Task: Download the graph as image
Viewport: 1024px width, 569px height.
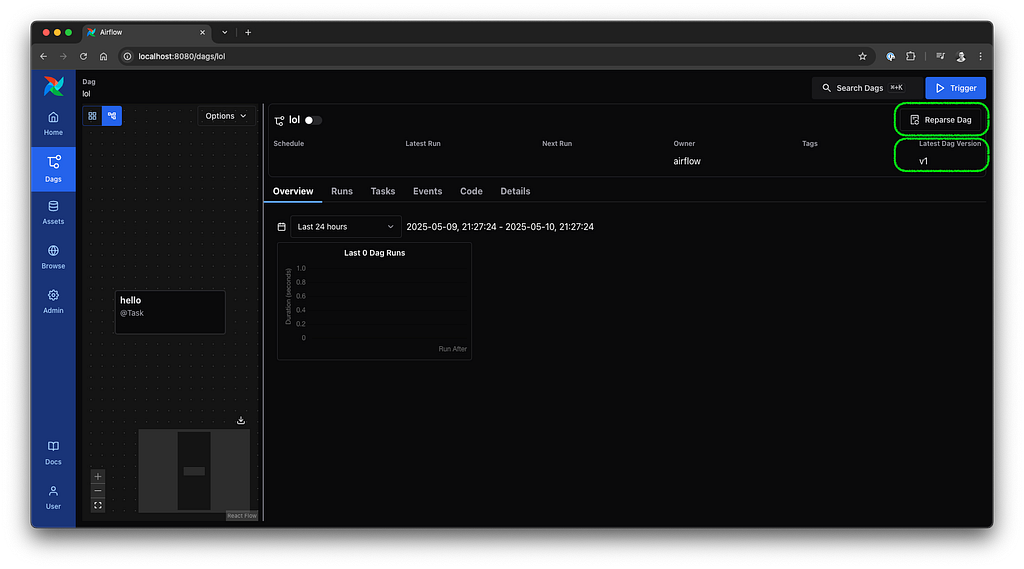Action: (241, 420)
